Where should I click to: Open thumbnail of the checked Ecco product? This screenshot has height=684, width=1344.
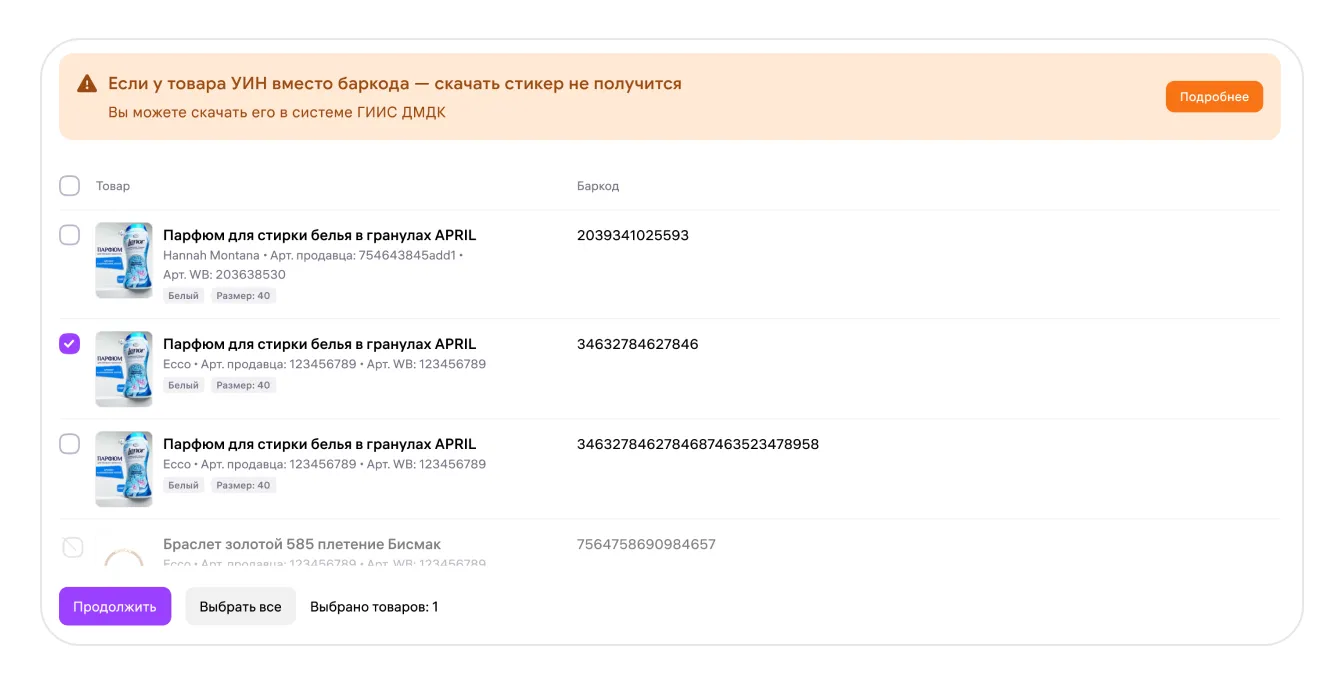(x=124, y=369)
